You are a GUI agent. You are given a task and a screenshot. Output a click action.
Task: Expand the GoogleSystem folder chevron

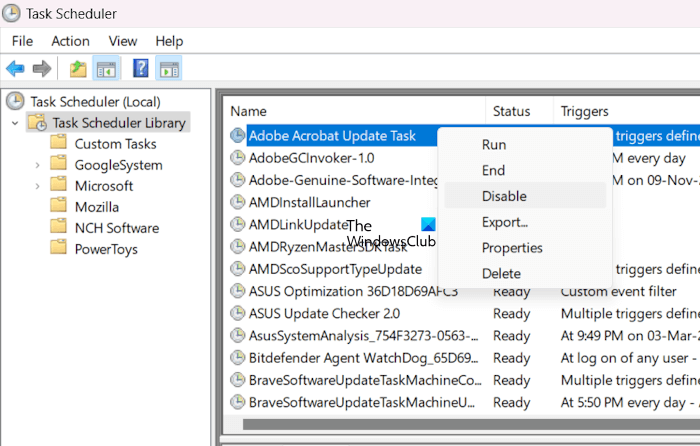click(x=38, y=165)
